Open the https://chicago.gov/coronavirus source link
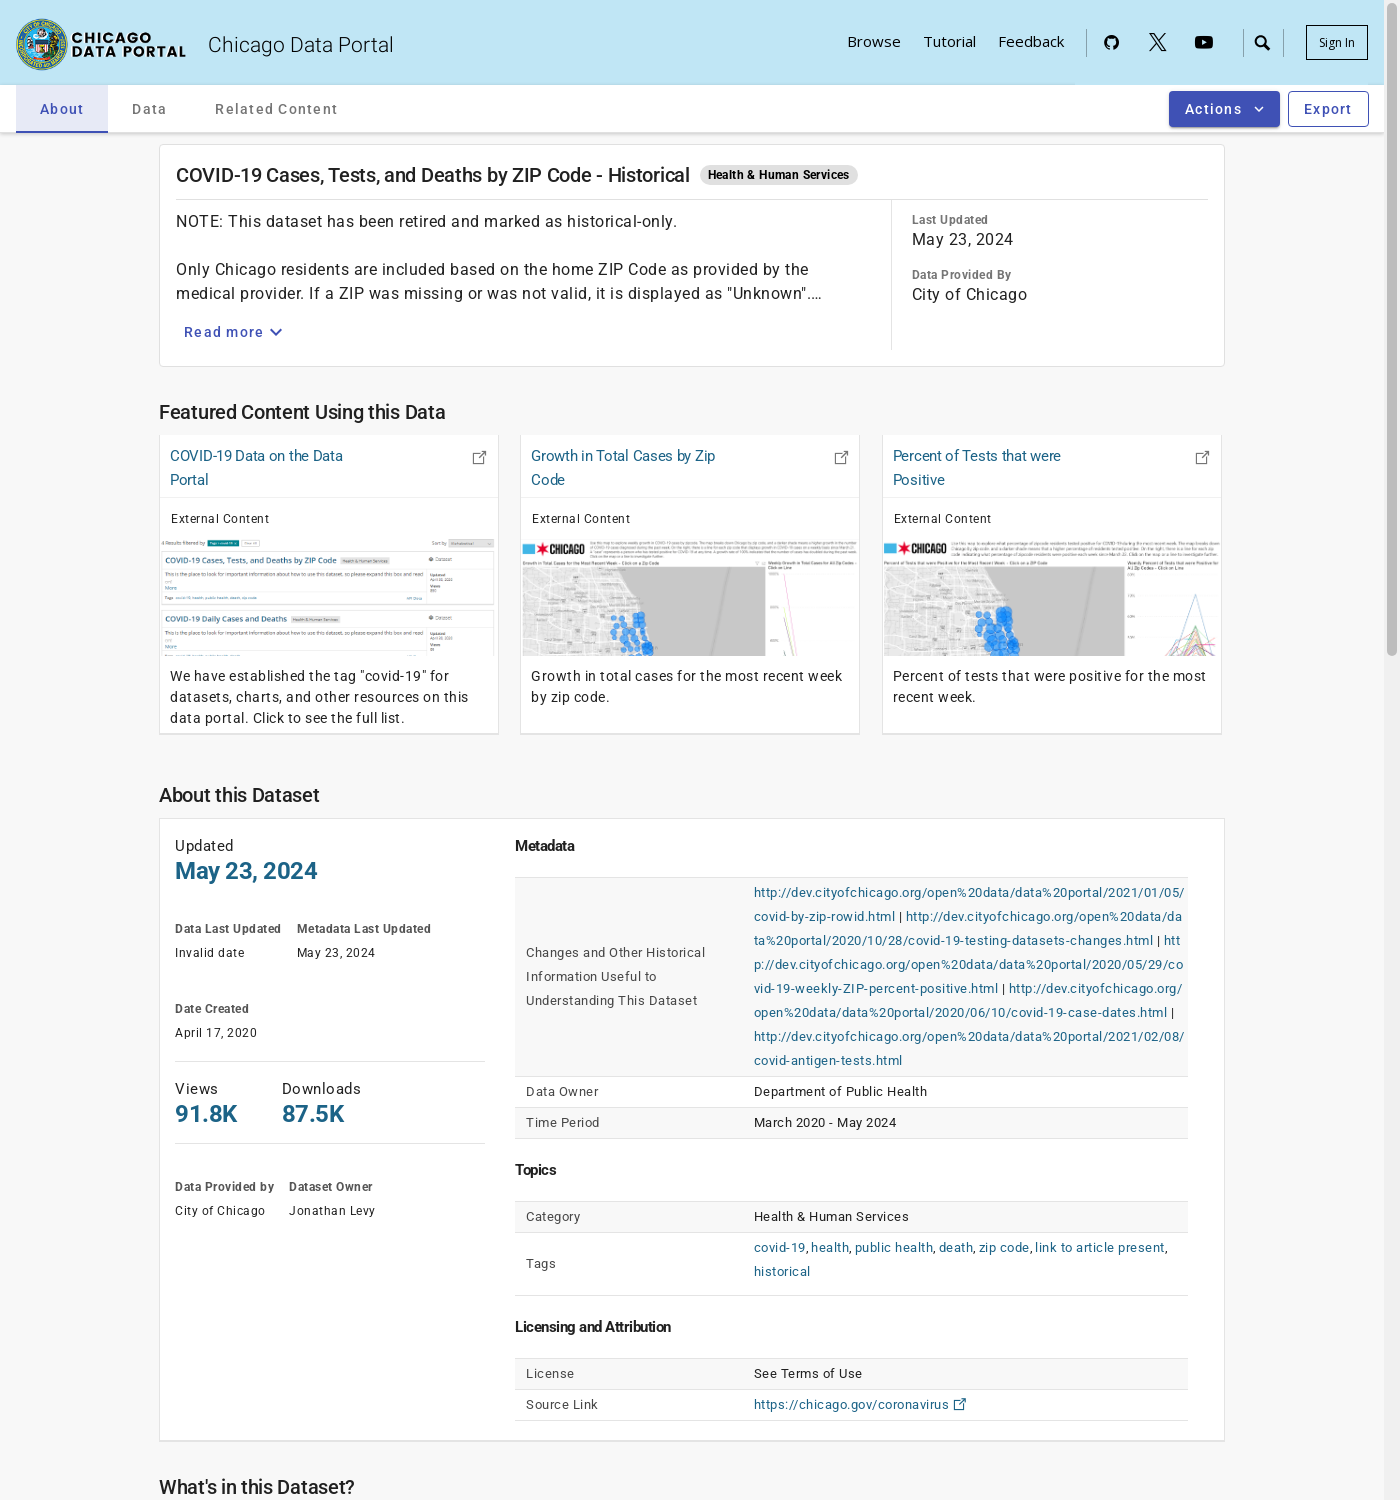1400x1500 pixels. click(x=851, y=1405)
